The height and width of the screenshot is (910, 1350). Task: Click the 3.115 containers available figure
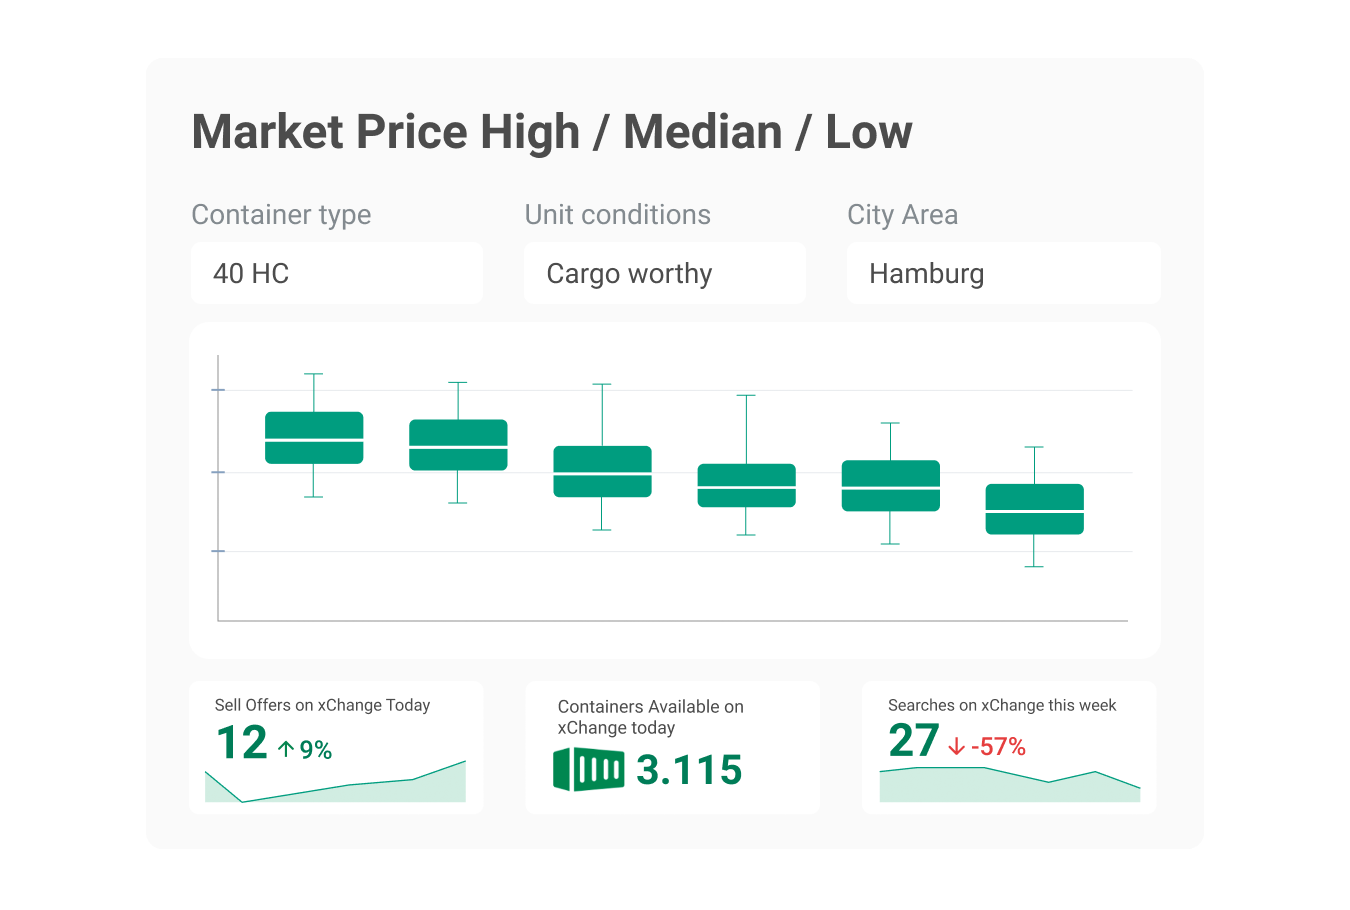click(x=689, y=770)
